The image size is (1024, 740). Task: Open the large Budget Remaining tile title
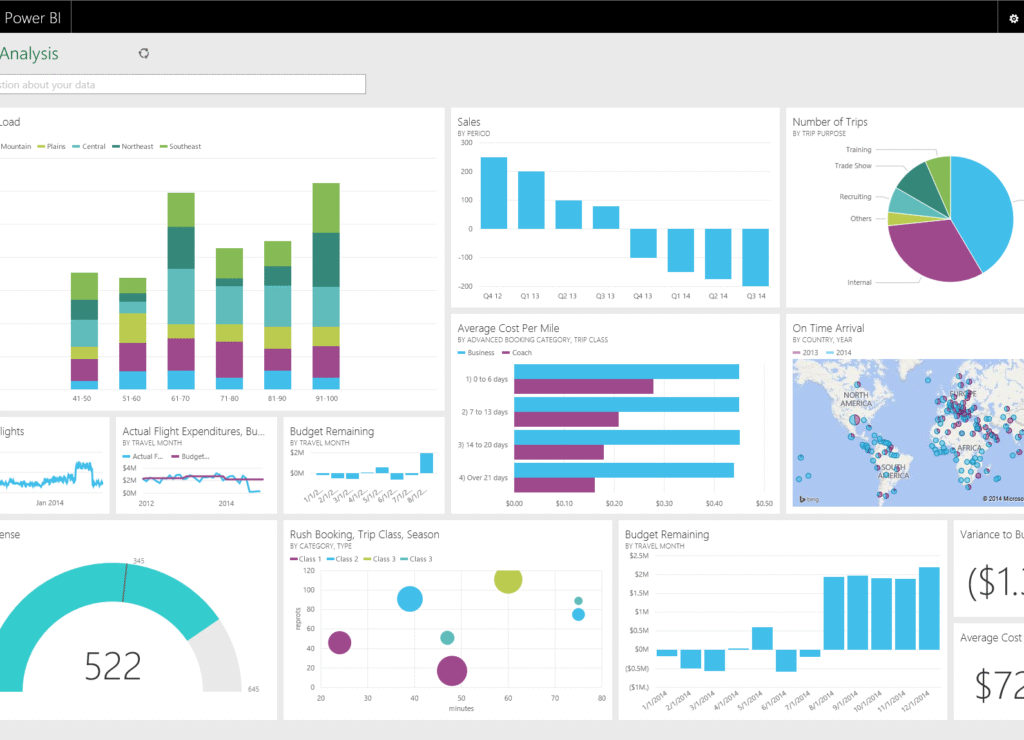667,535
